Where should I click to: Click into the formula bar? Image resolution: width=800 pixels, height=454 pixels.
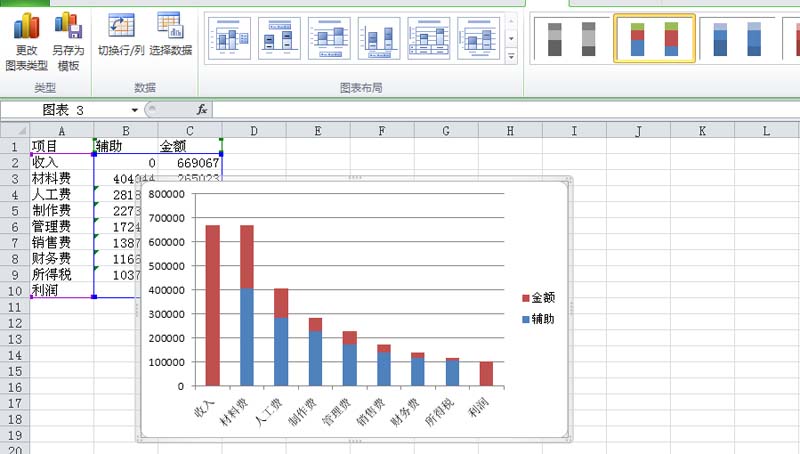tap(505, 110)
